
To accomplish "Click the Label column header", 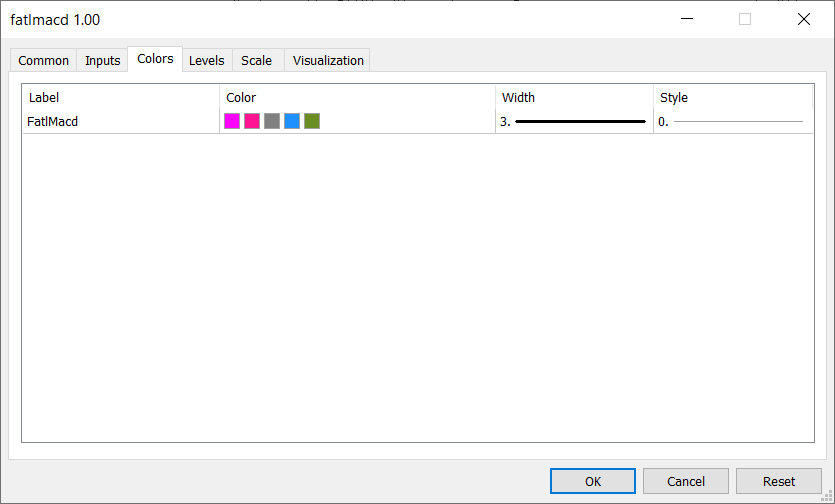I will pyautogui.click(x=121, y=97).
